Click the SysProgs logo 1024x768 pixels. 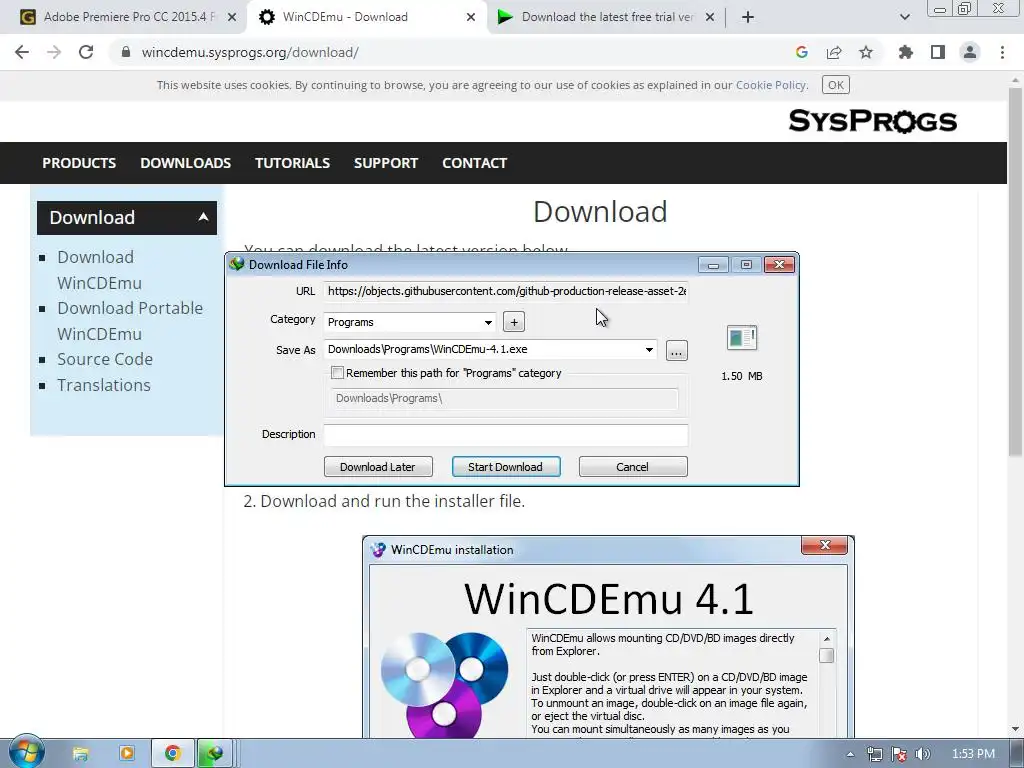(872, 121)
